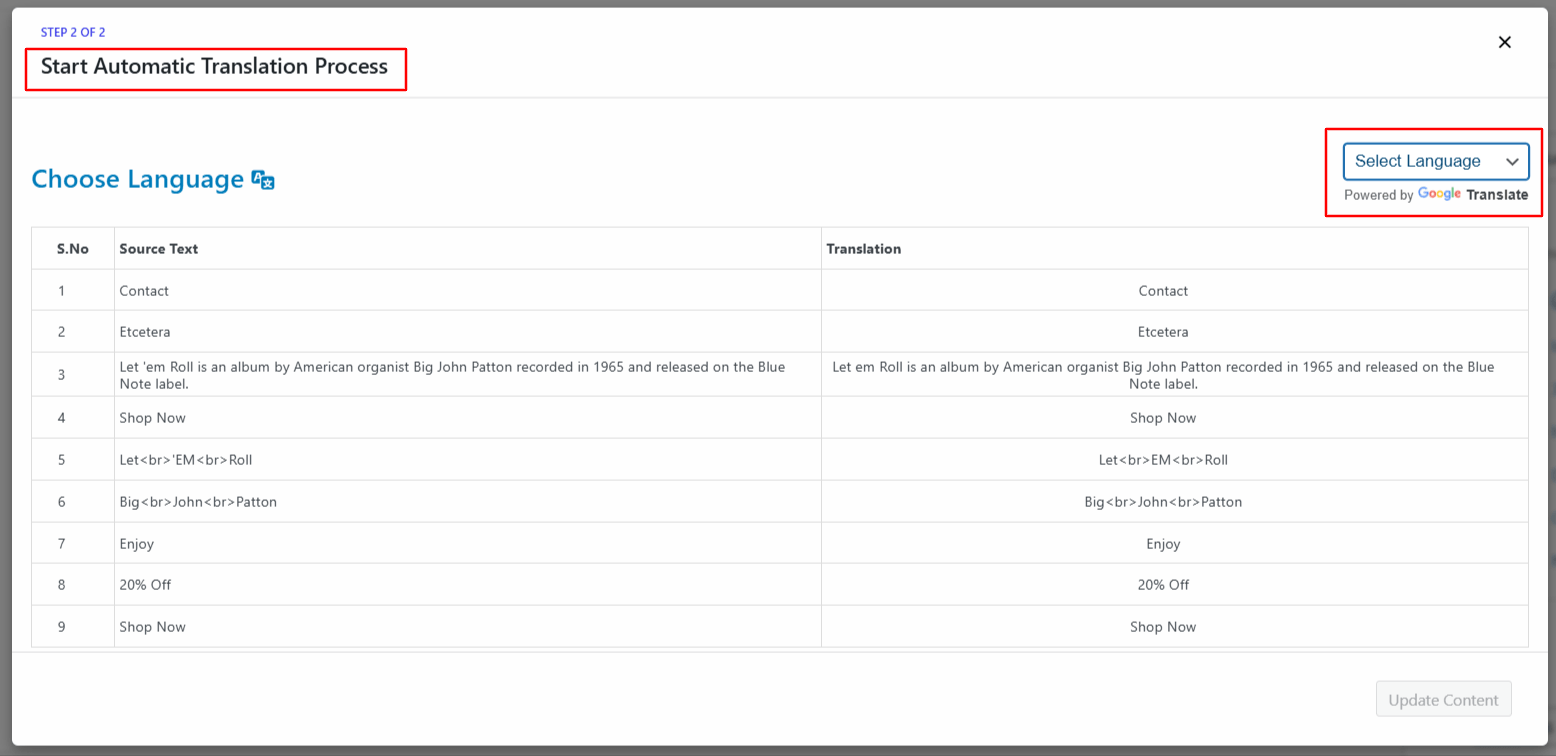Click the translate icon beside Choose Language
This screenshot has width=1556, height=756.
[x=263, y=180]
